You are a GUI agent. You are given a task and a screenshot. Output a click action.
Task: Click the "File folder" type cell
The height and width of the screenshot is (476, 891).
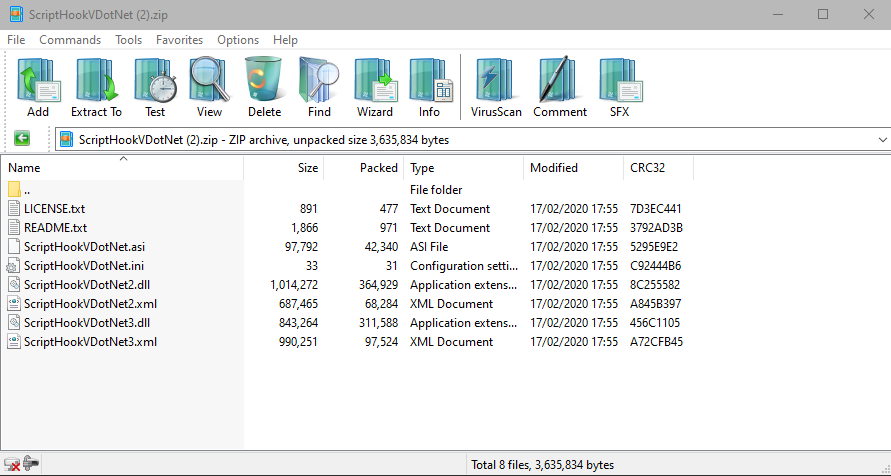(x=436, y=190)
